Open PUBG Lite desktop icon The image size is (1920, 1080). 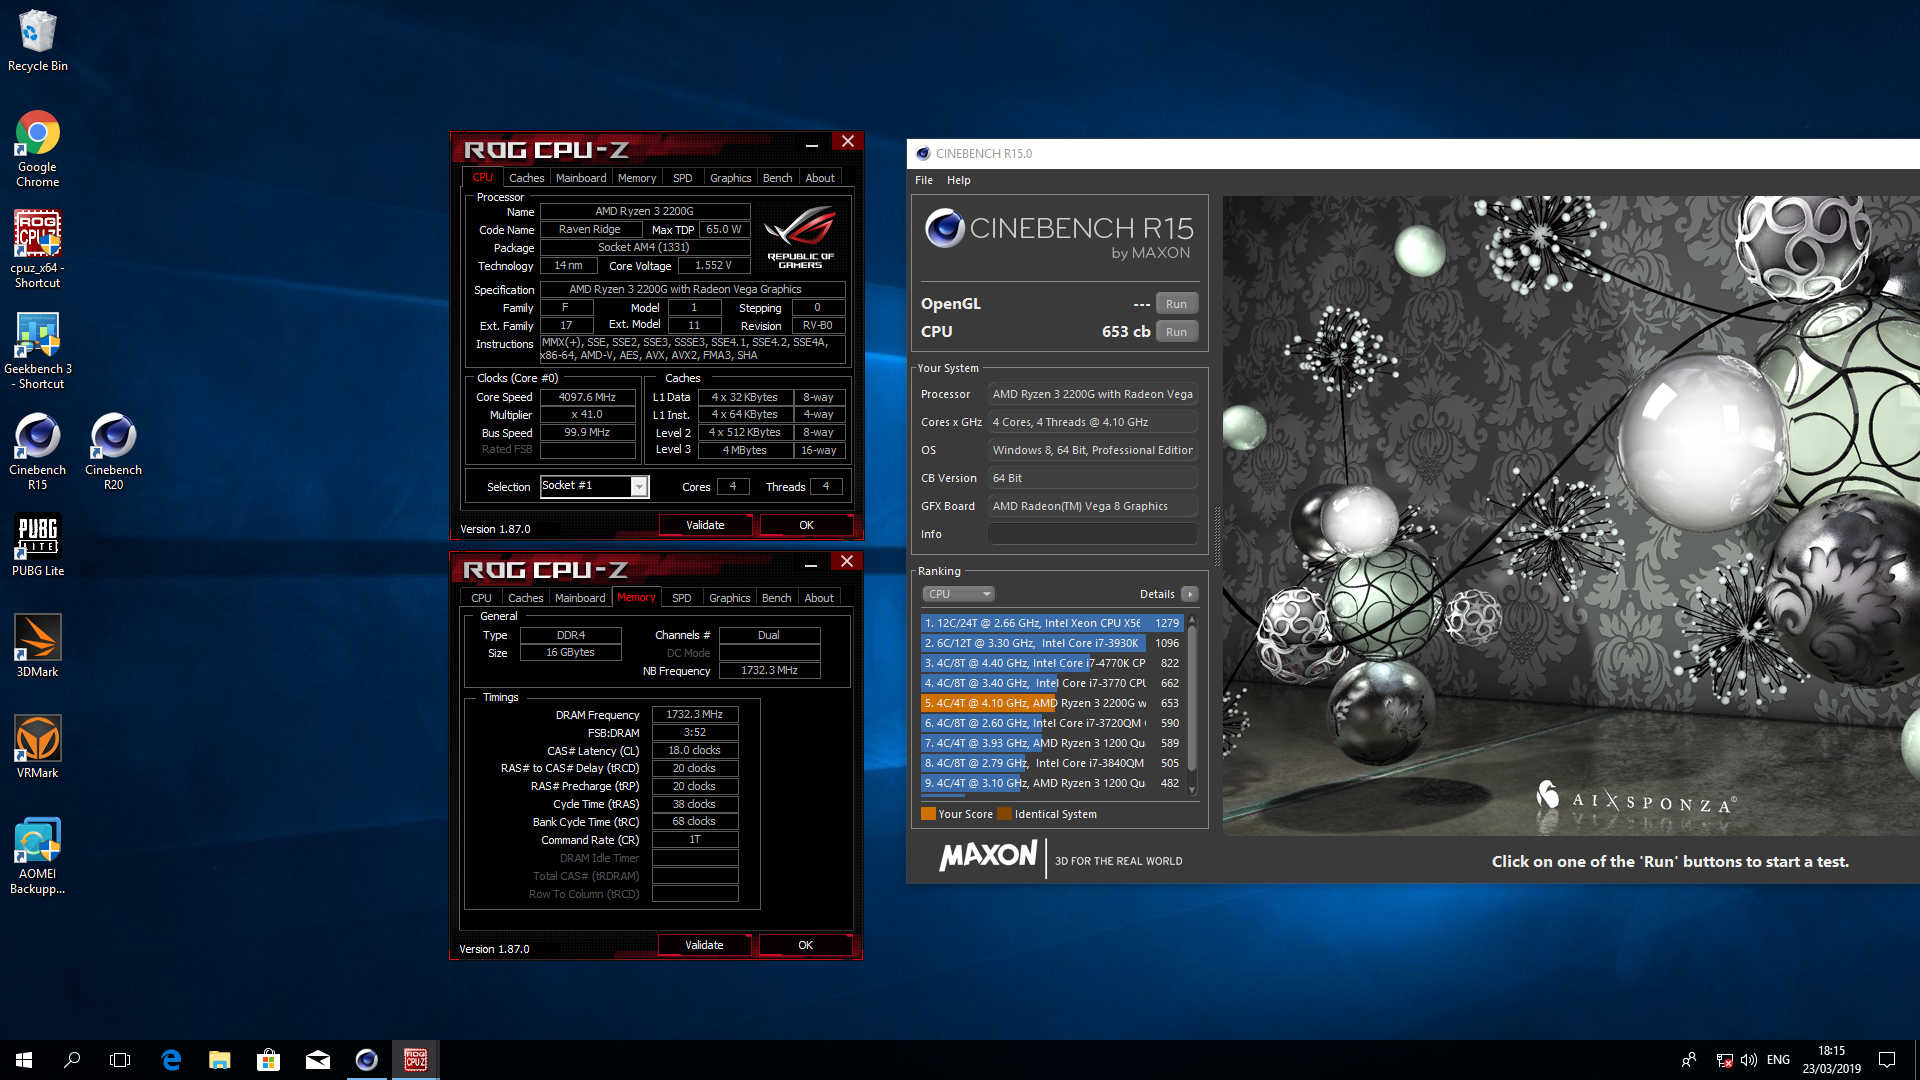(38, 545)
